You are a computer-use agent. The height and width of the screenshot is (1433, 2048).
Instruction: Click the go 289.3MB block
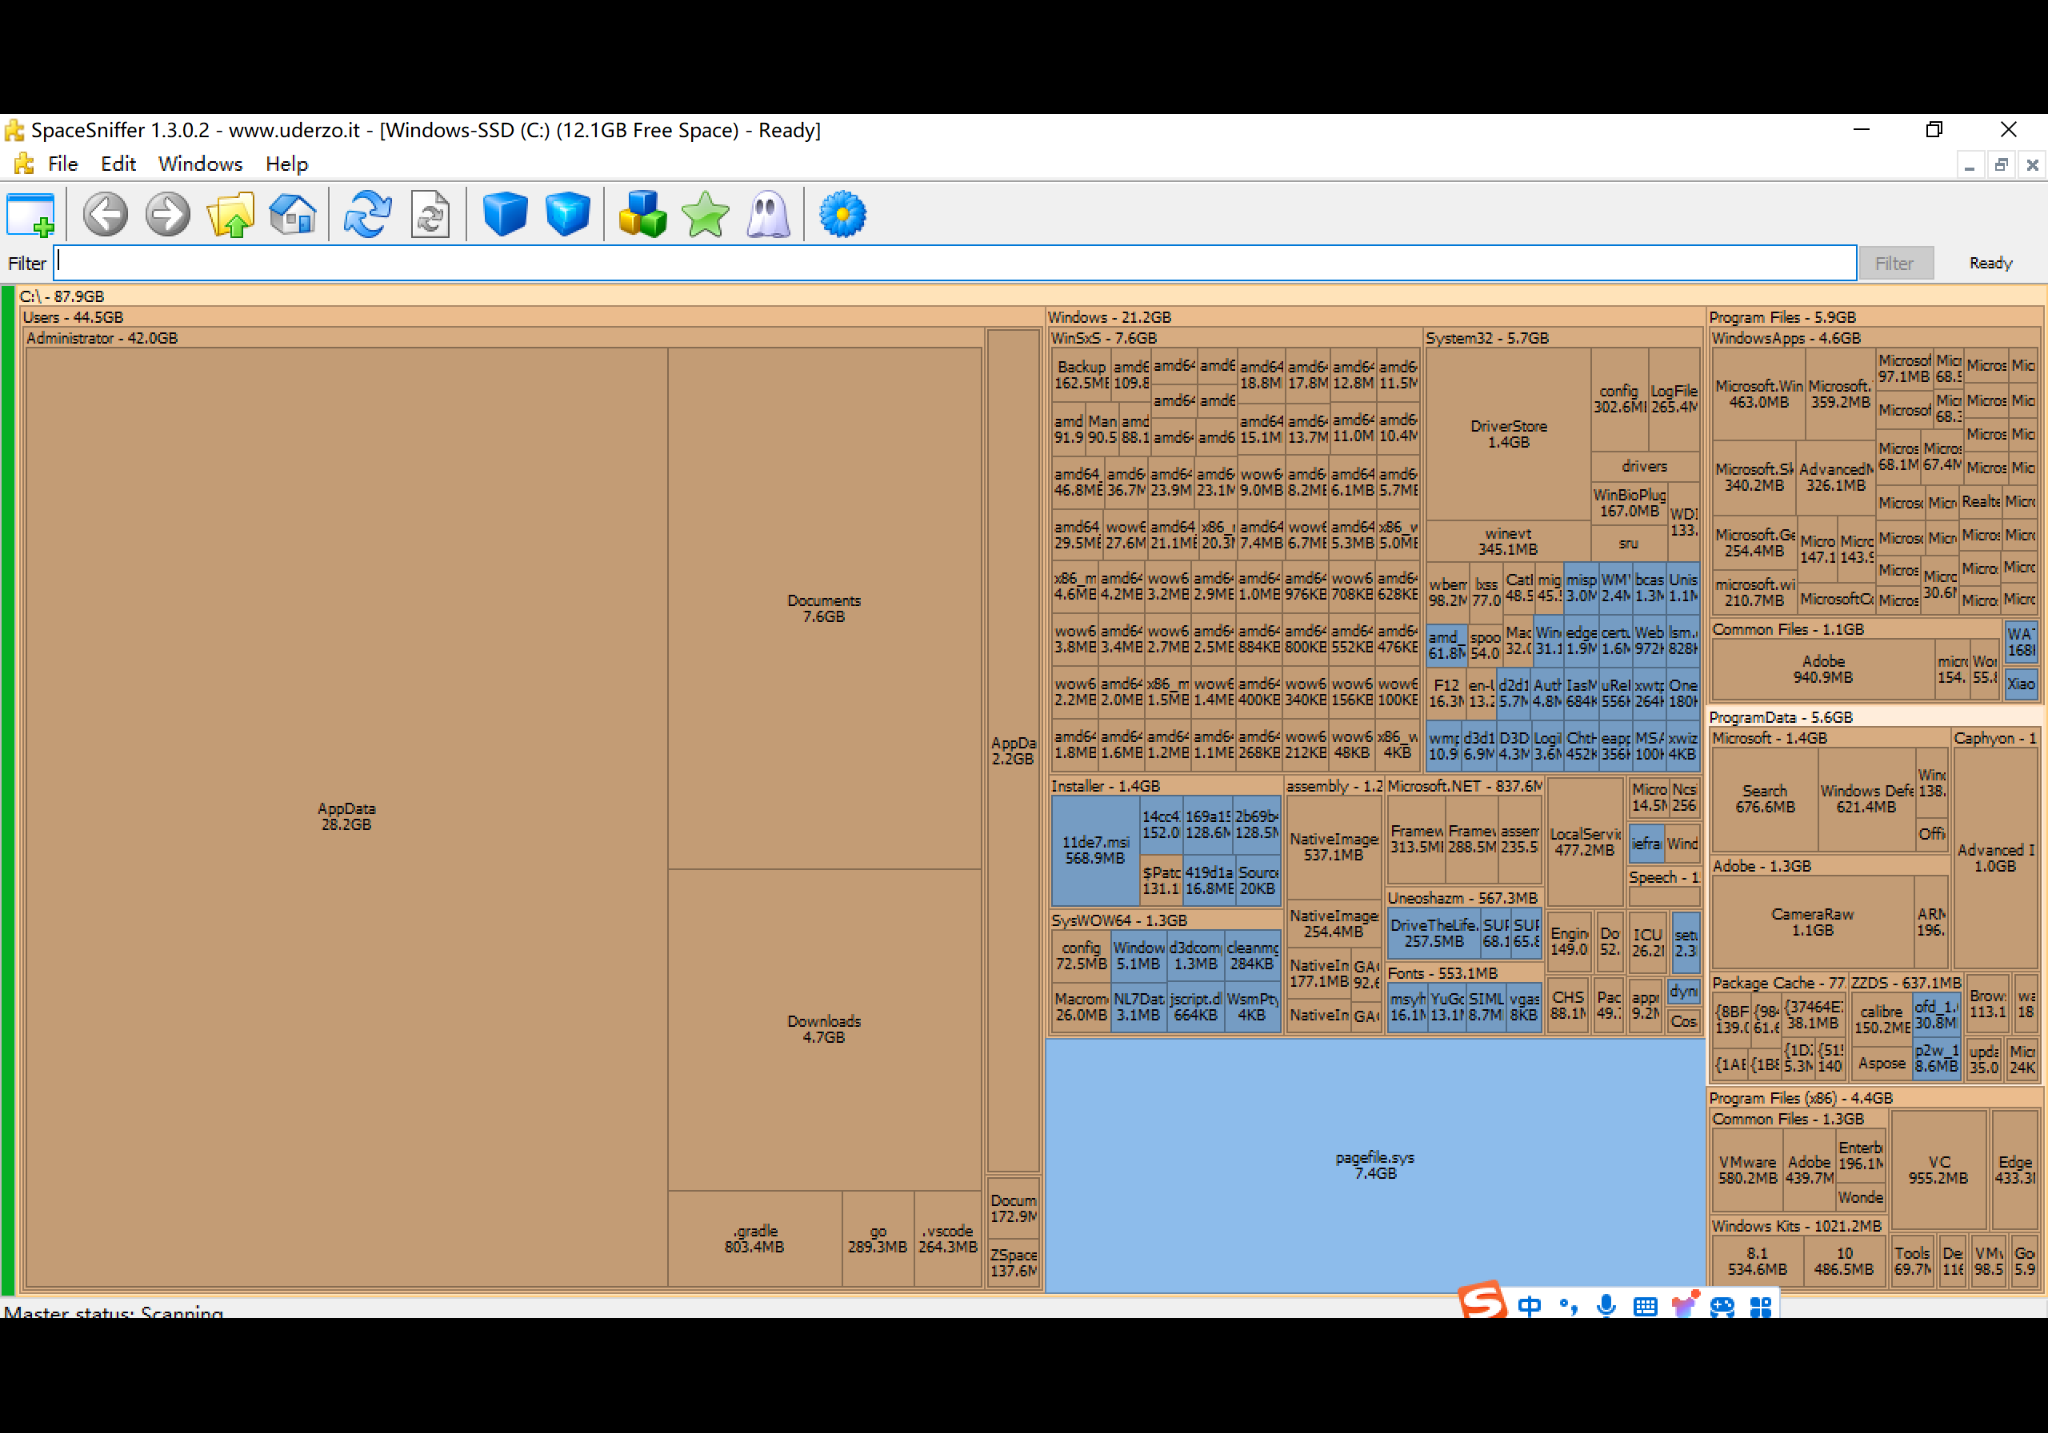(x=877, y=1238)
